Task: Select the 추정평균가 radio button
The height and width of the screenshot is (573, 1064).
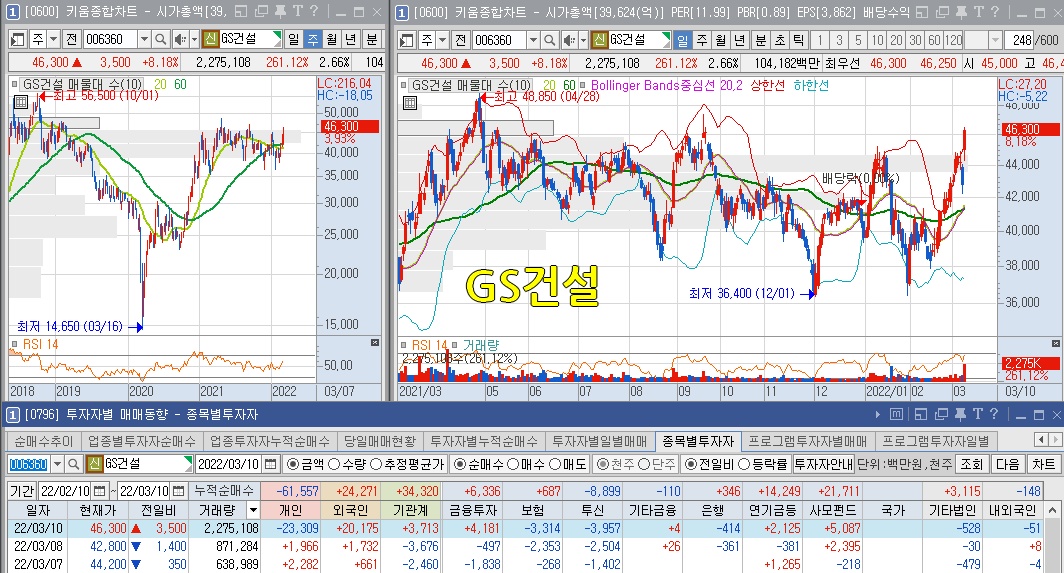Action: coord(375,464)
